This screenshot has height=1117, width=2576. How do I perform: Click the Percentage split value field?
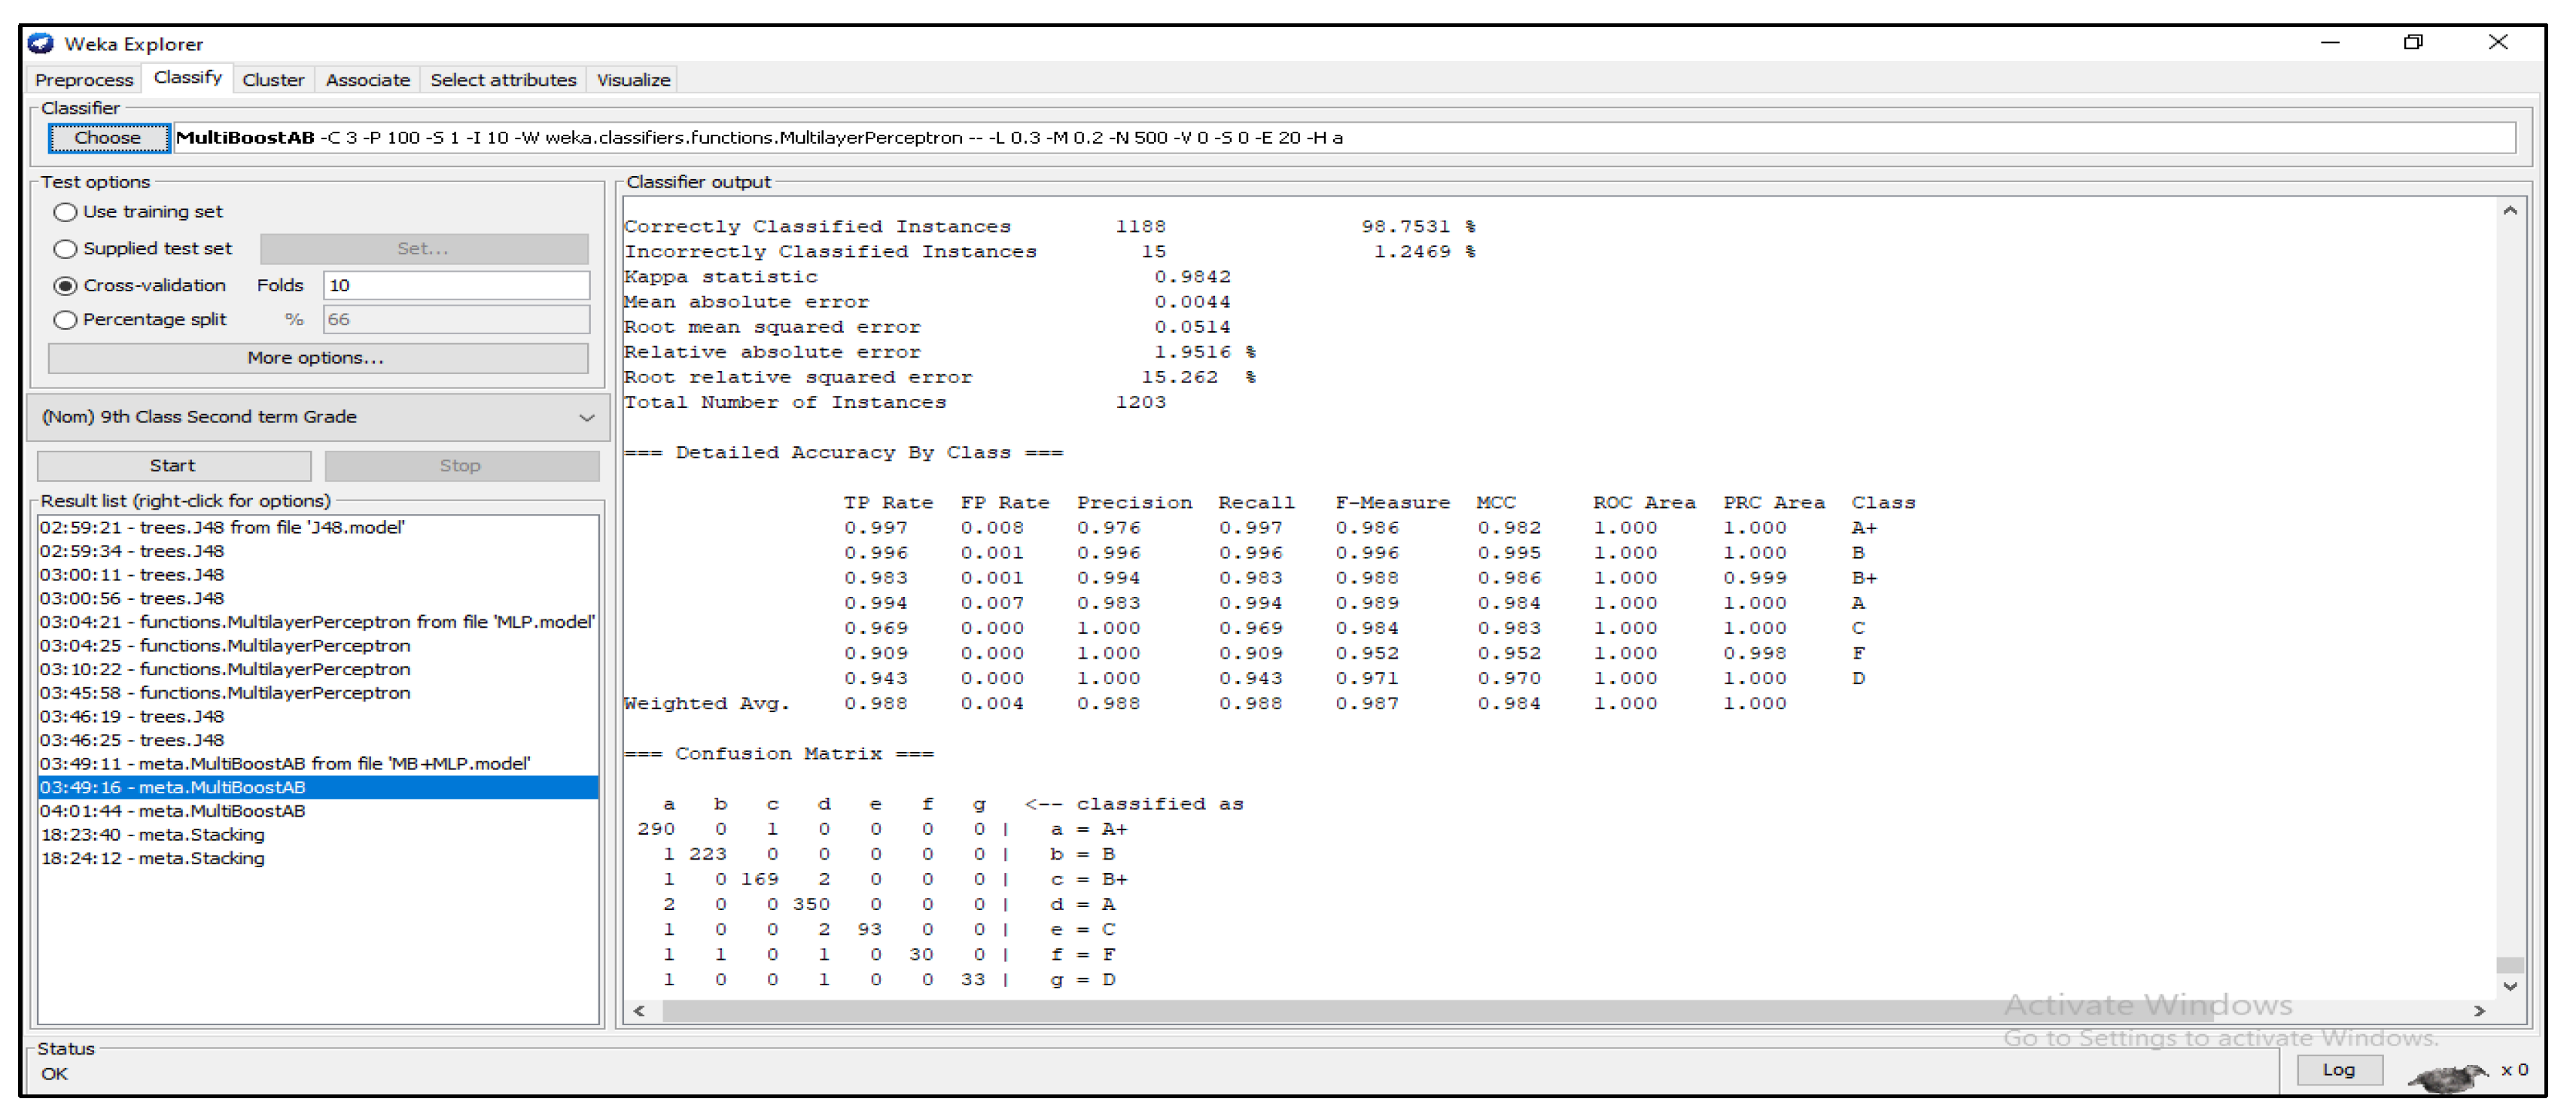pyautogui.click(x=456, y=320)
